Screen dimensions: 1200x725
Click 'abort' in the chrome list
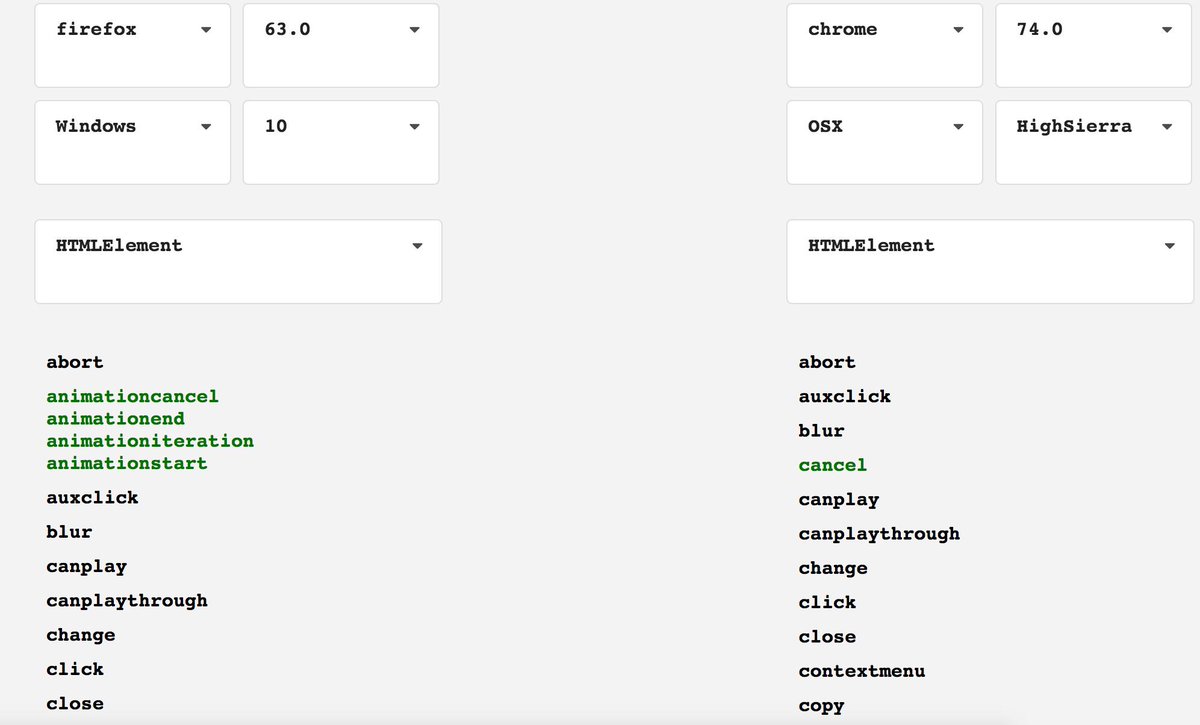827,362
